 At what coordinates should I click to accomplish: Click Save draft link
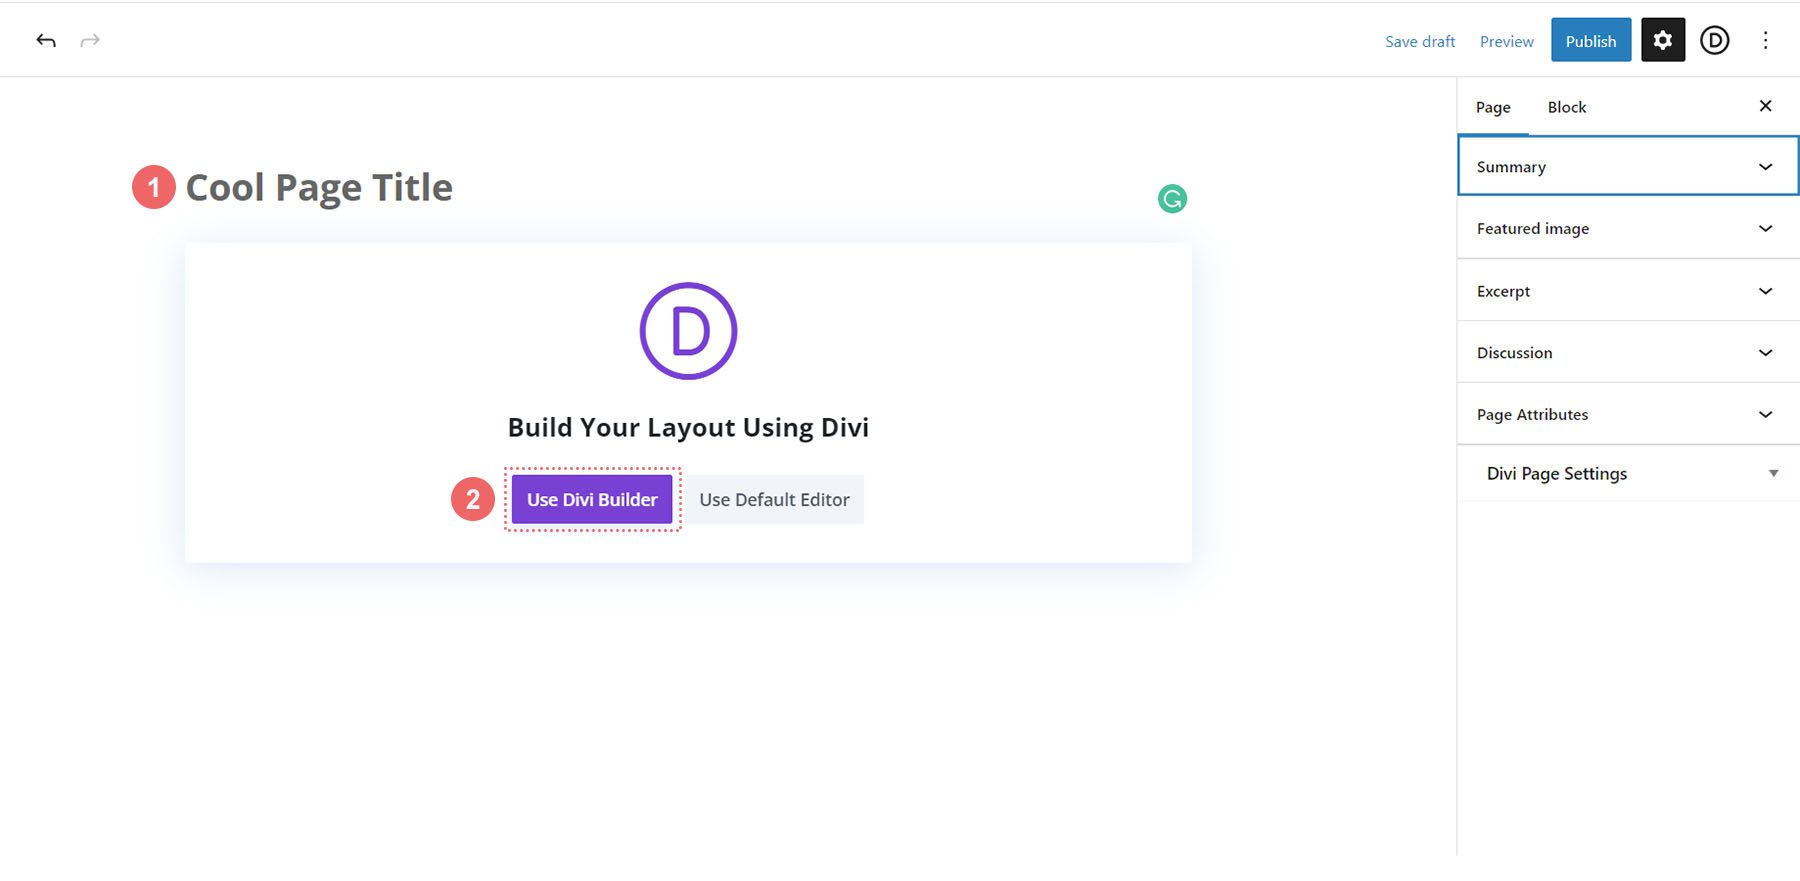pyautogui.click(x=1420, y=41)
